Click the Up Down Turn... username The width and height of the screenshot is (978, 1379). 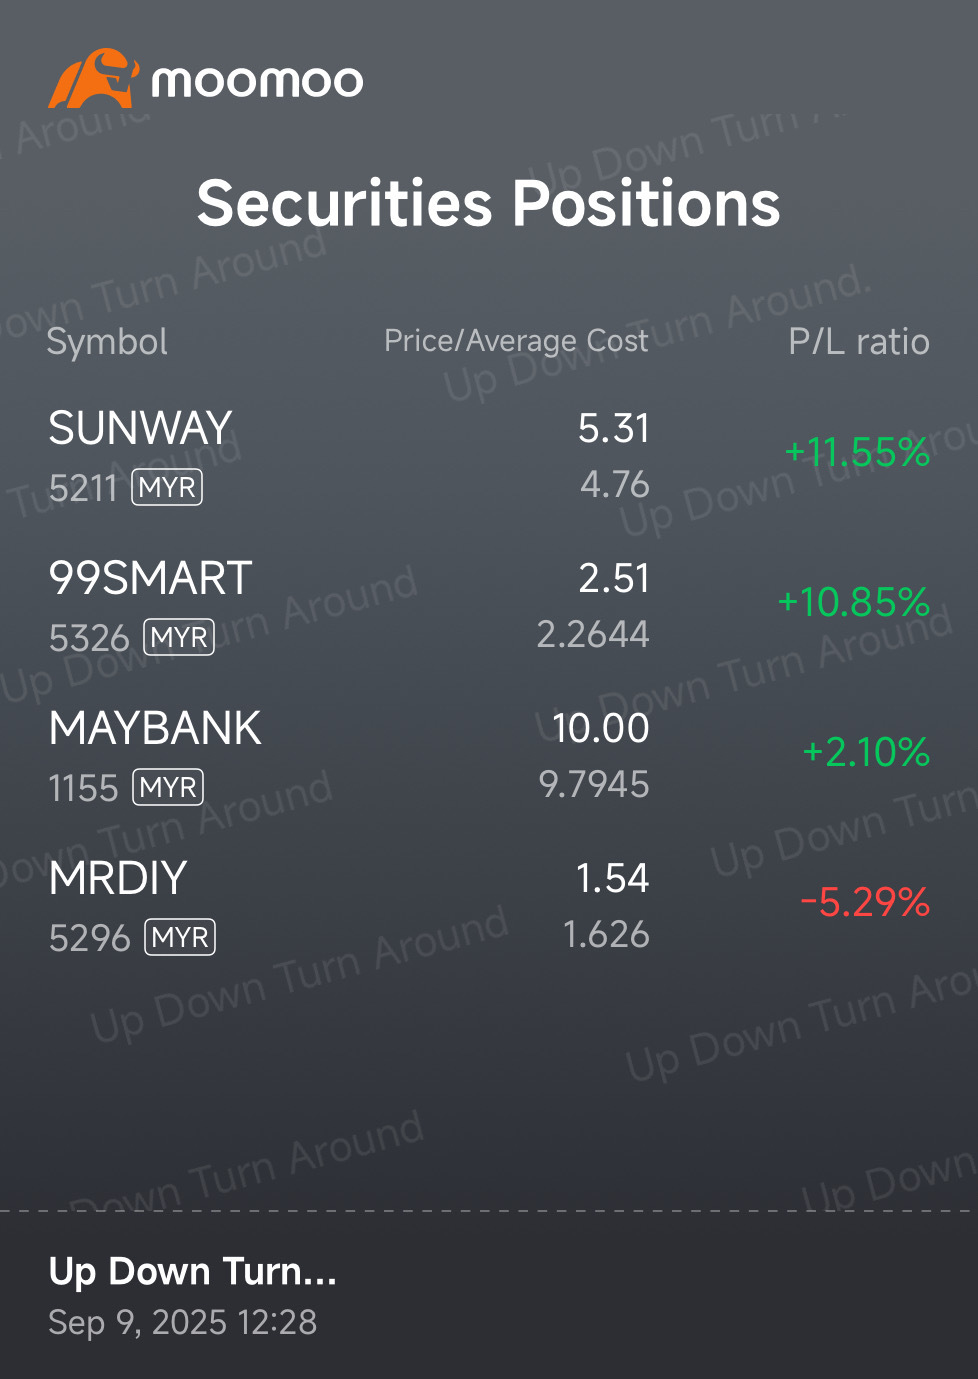[192, 1272]
